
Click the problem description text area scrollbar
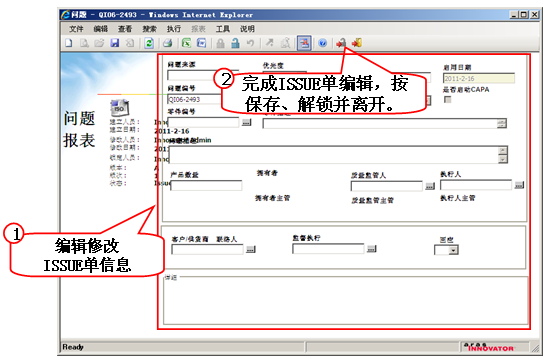(x=502, y=155)
